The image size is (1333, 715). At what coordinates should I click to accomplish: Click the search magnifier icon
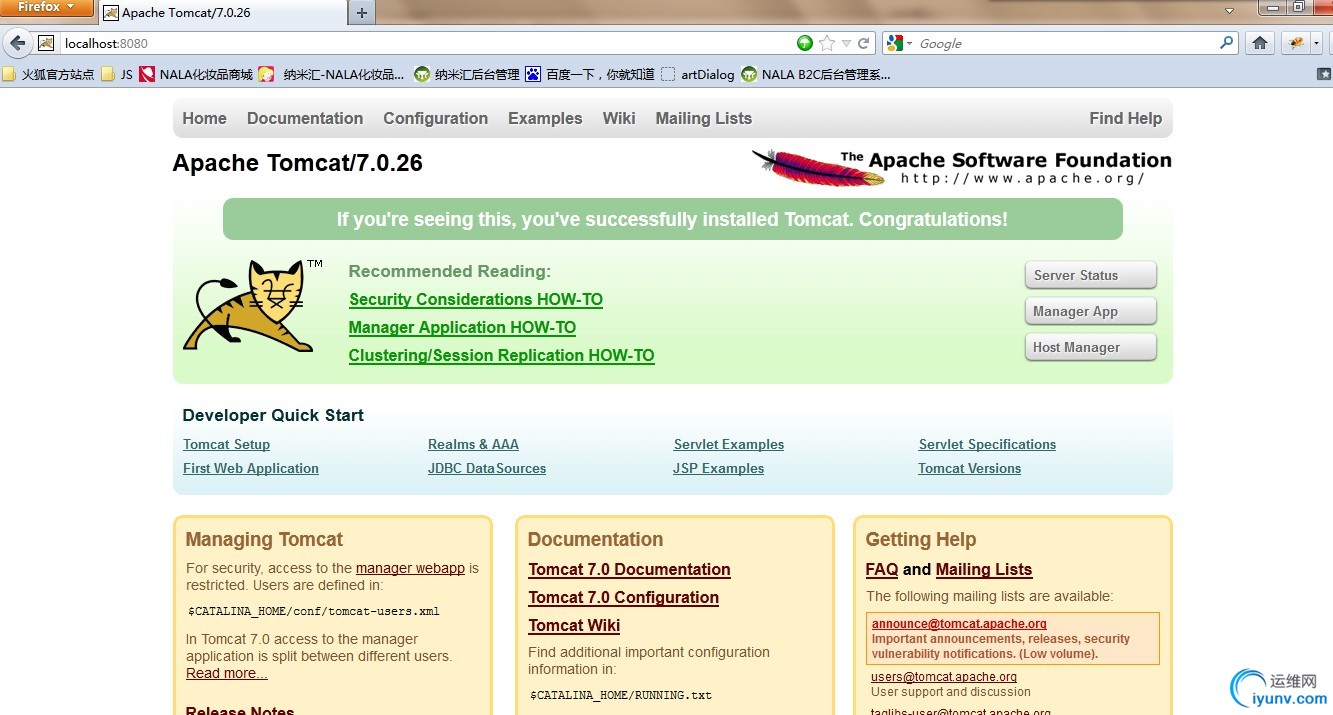(x=1227, y=43)
